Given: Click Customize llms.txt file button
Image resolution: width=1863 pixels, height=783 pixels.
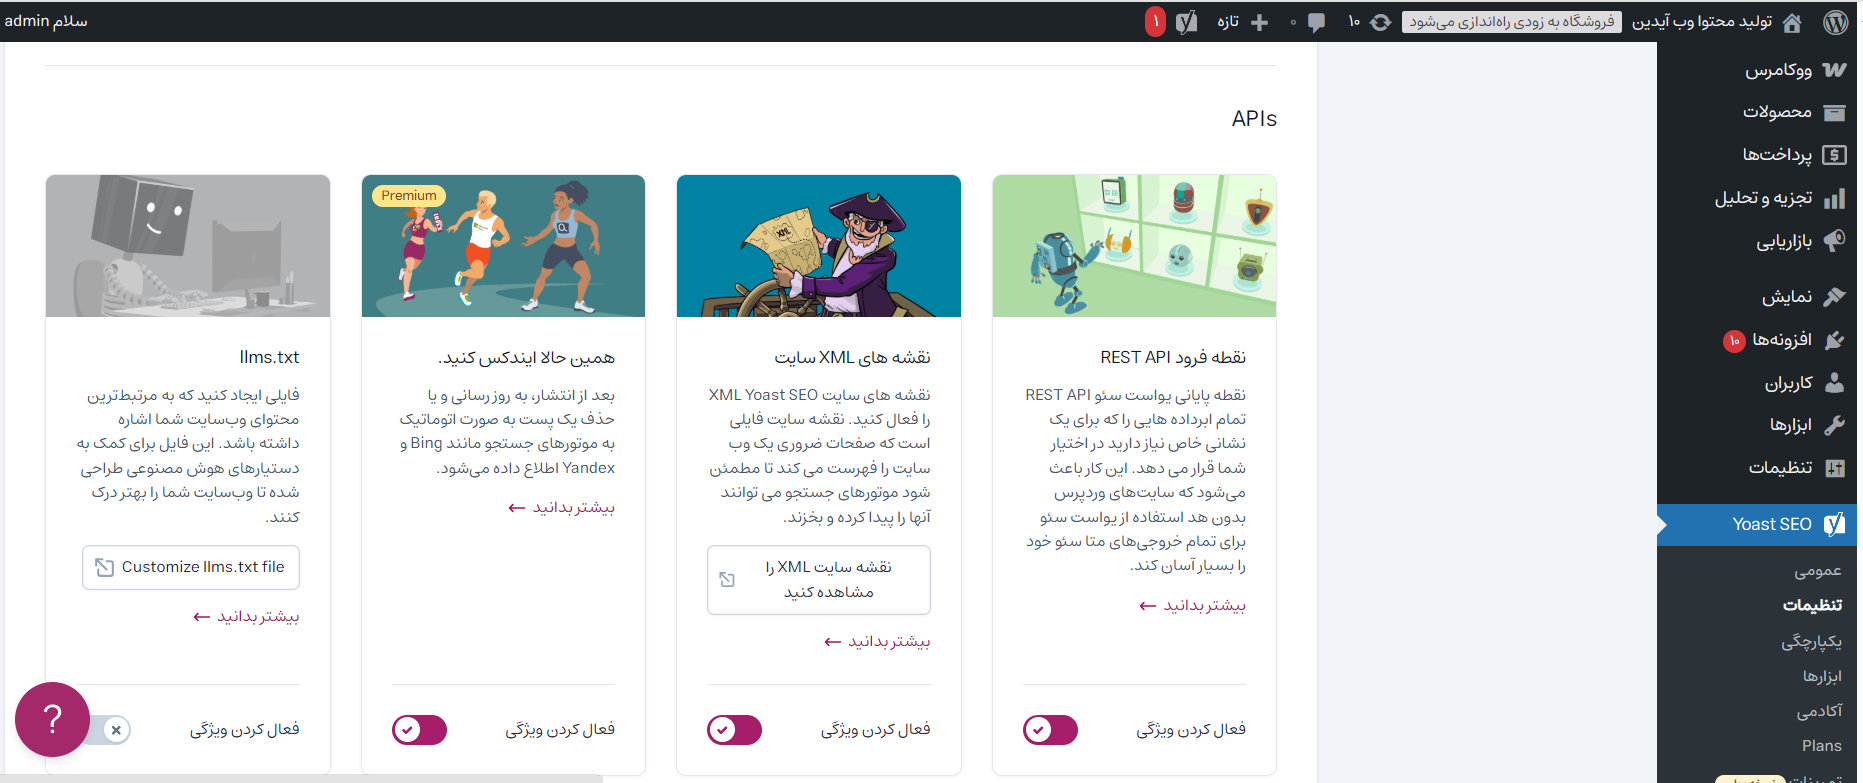Looking at the screenshot, I should [191, 567].
